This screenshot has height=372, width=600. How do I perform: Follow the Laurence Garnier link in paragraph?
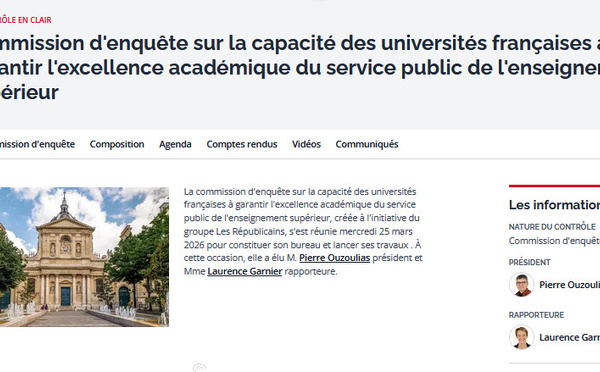(245, 271)
